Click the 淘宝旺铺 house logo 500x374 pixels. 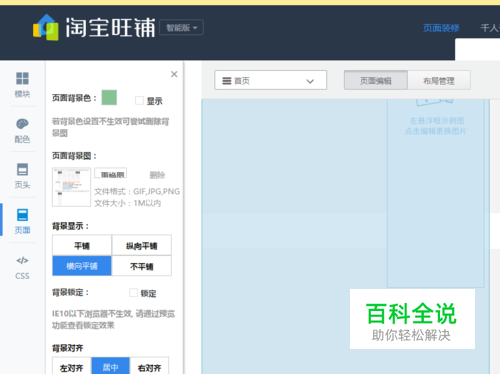click(x=46, y=27)
